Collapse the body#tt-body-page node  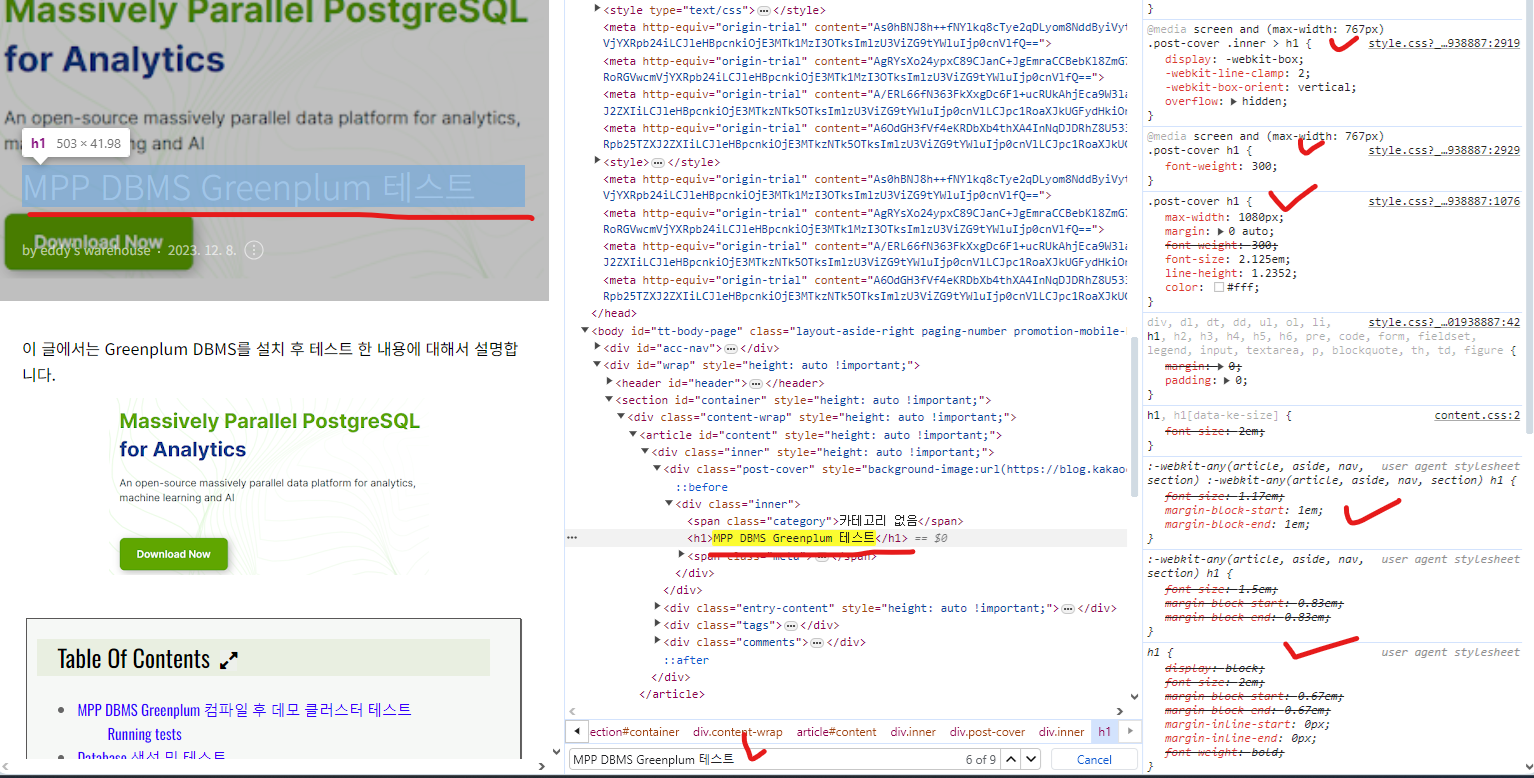[x=585, y=331]
